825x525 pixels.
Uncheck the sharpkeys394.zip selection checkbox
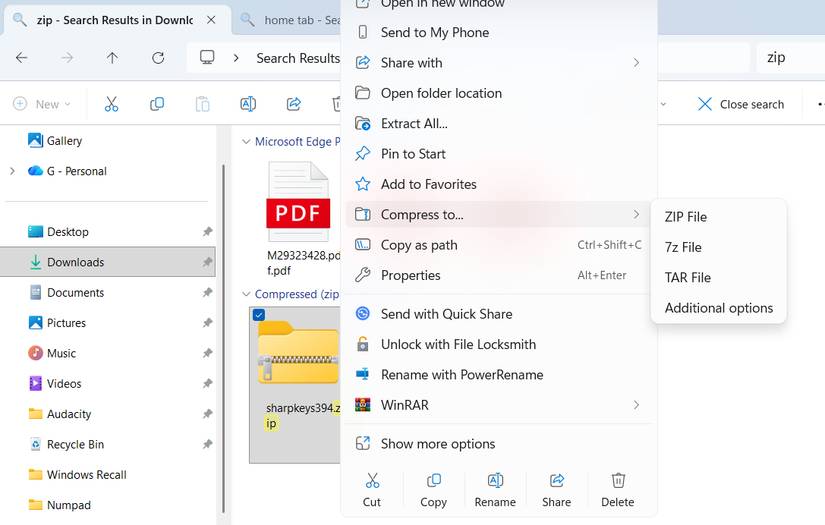coord(259,315)
